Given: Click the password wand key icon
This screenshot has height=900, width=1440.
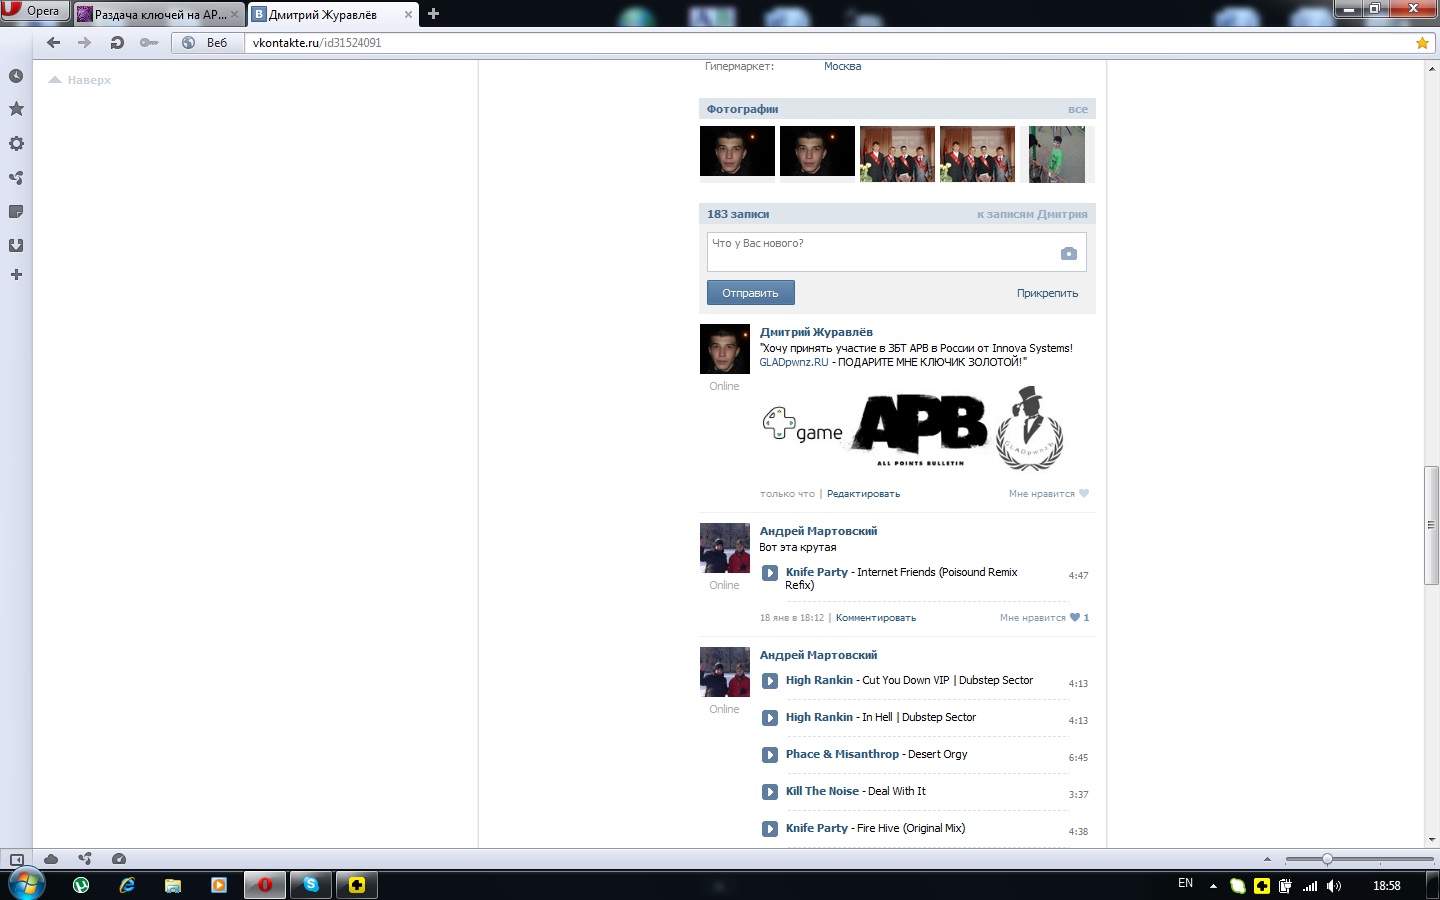Looking at the screenshot, I should tap(149, 43).
